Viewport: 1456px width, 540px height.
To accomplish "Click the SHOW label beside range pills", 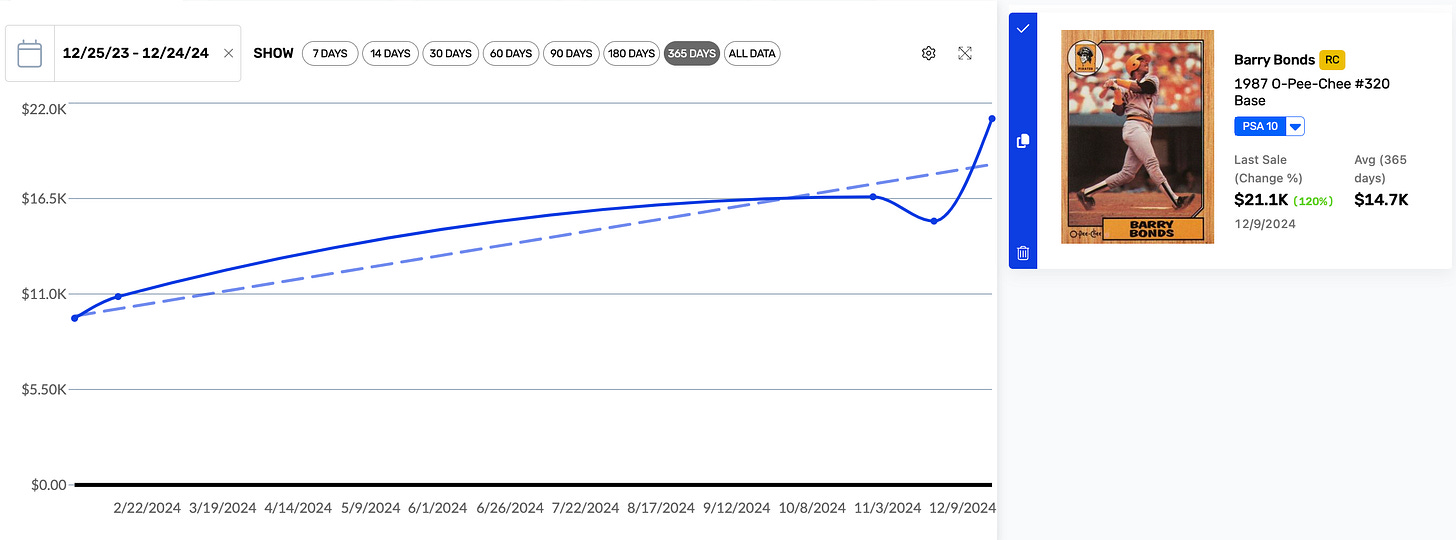I will [273, 53].
